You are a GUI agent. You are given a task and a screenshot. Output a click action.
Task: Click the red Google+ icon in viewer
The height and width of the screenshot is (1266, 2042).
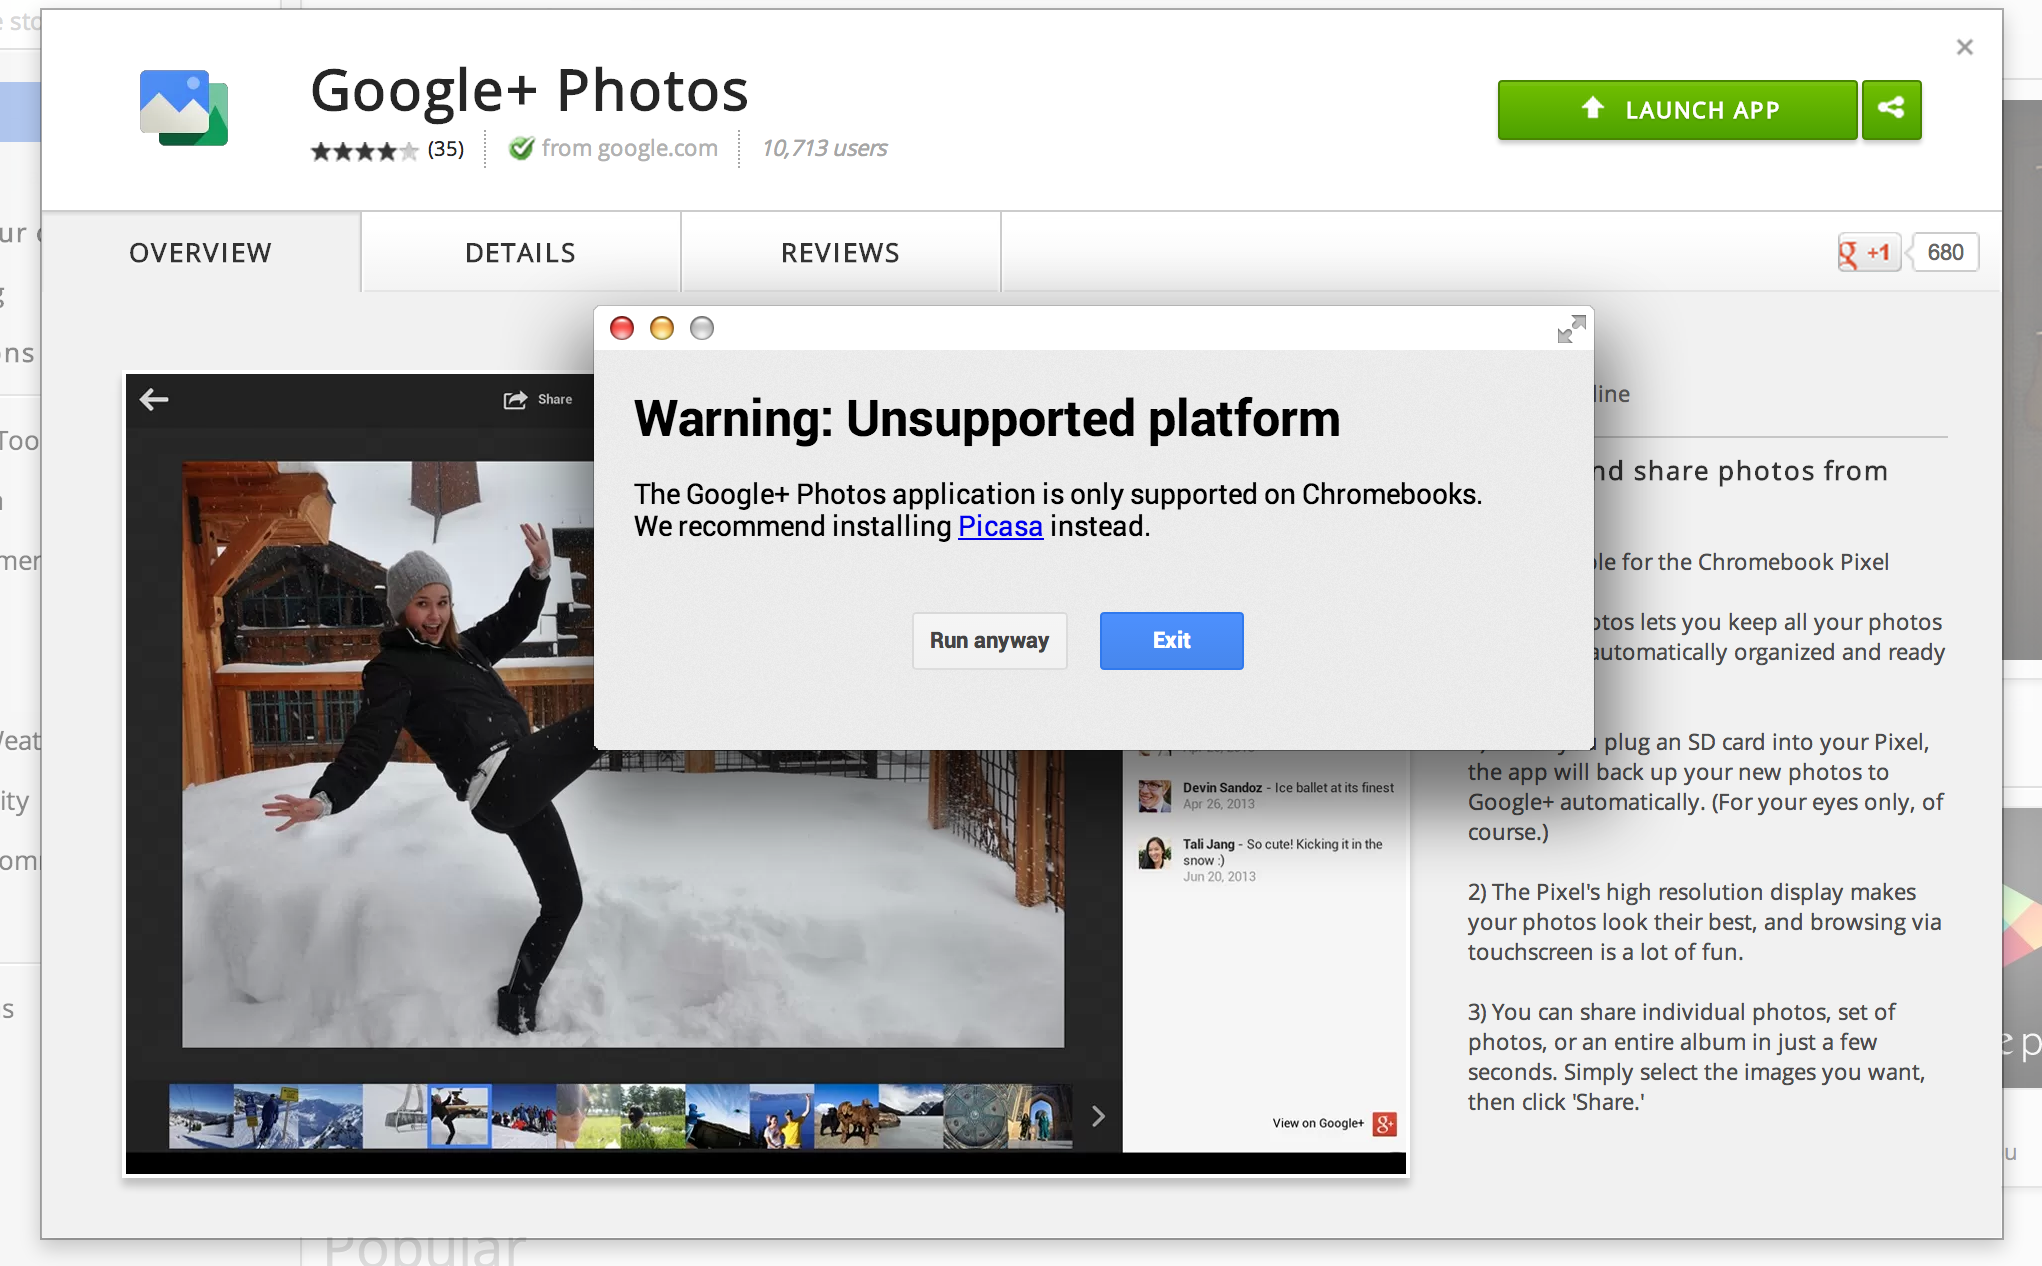(1384, 1123)
